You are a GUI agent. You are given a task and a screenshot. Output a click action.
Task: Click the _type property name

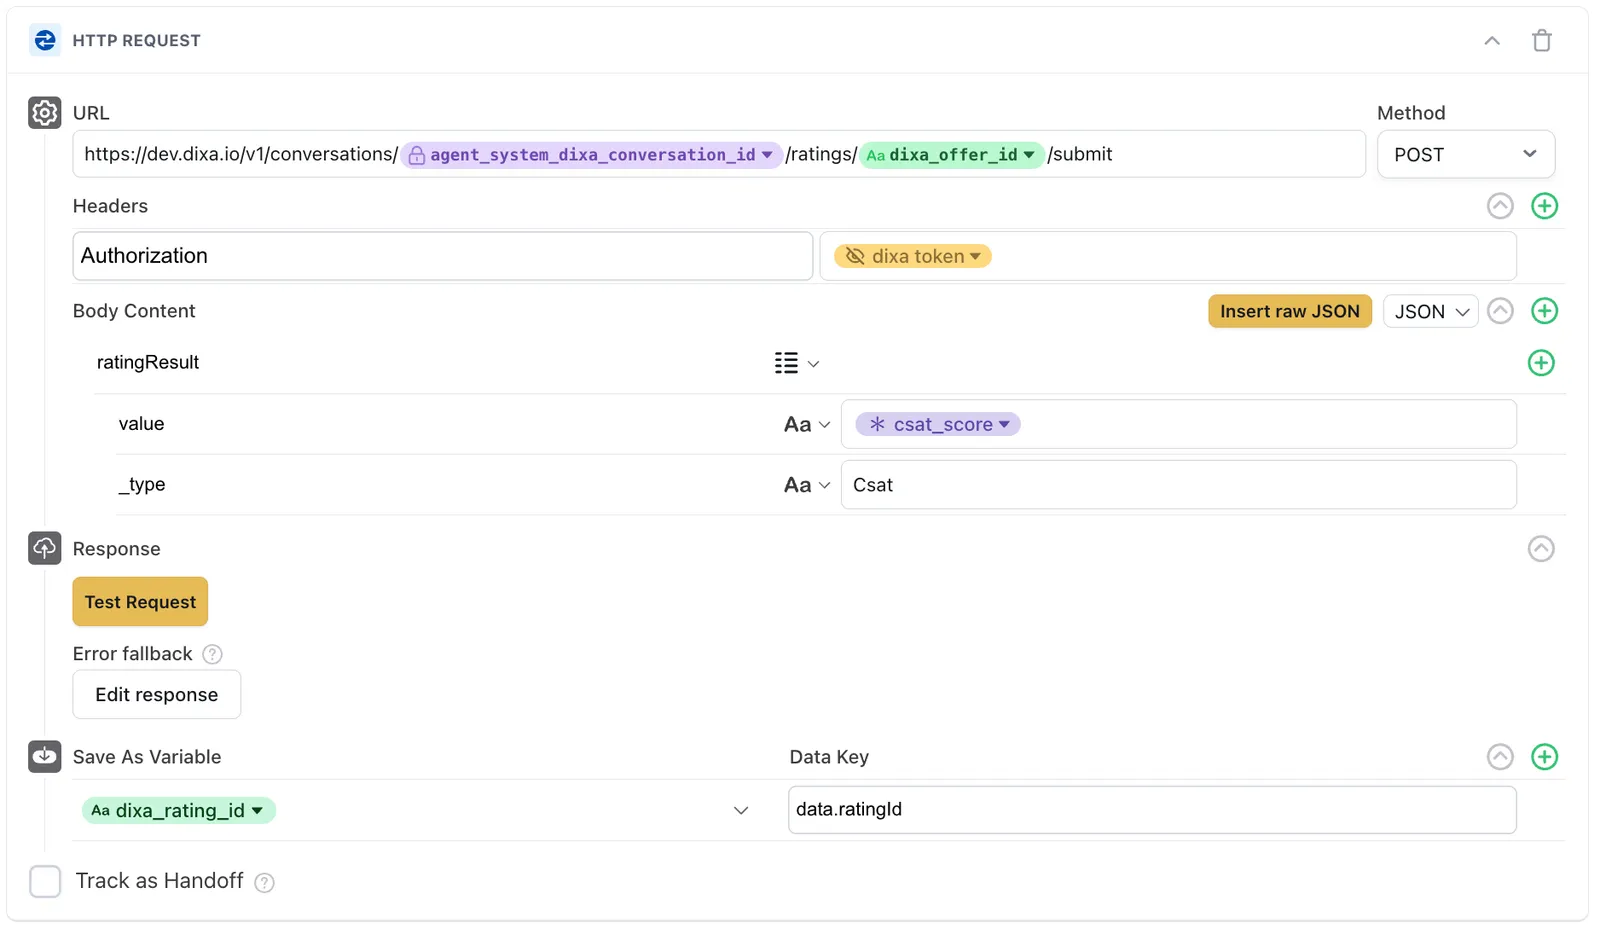click(142, 485)
